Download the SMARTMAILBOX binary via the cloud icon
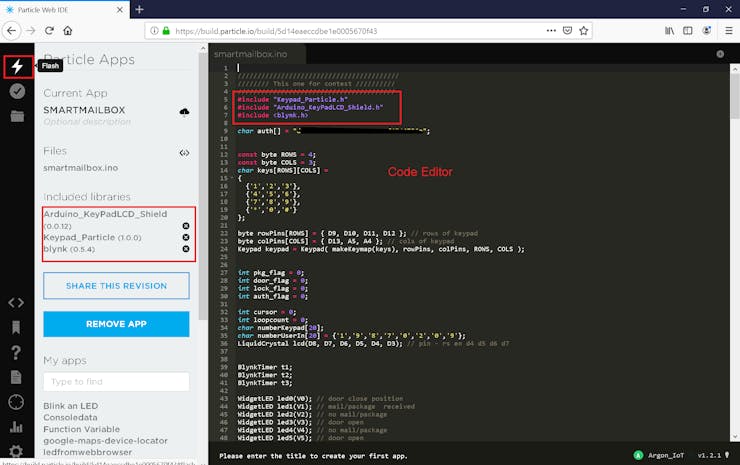The image size is (740, 465). click(x=185, y=111)
